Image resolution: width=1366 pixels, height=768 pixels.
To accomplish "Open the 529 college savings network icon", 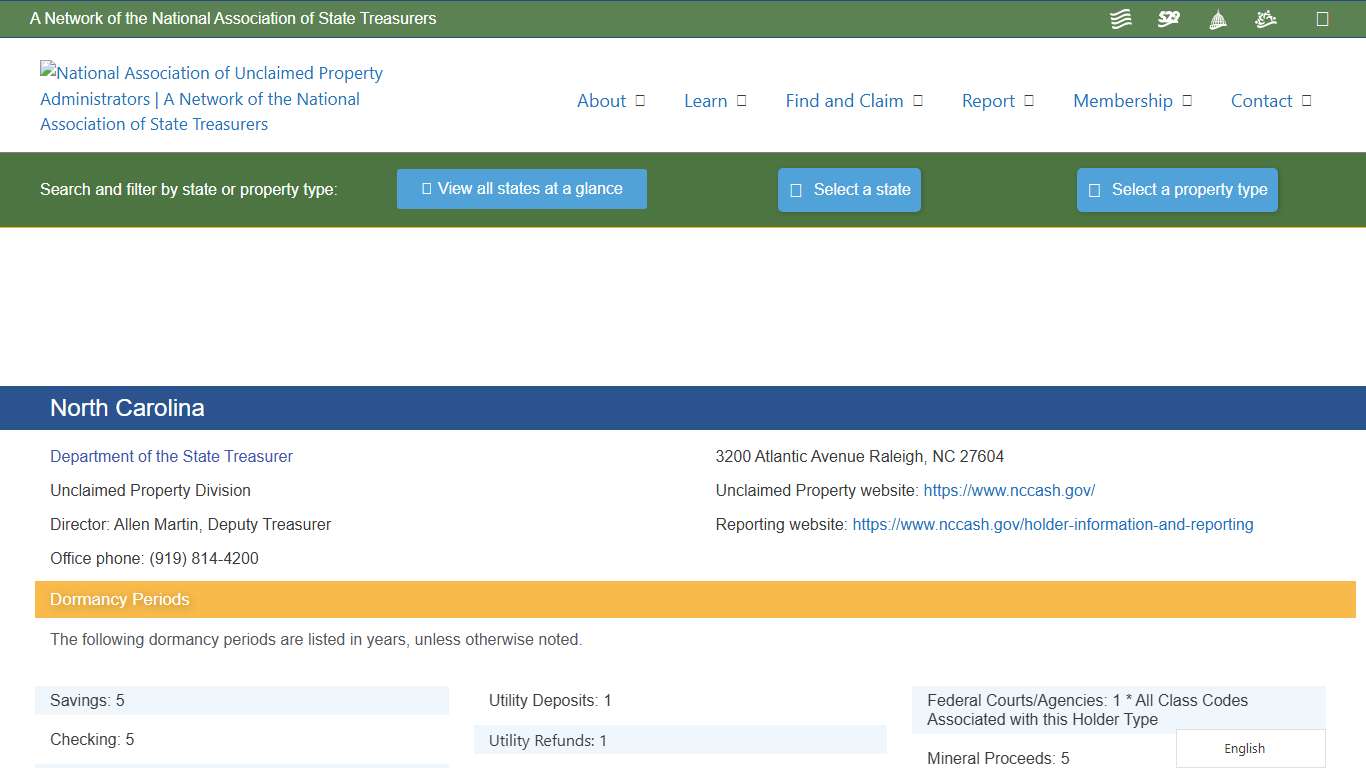I will click(x=1168, y=18).
